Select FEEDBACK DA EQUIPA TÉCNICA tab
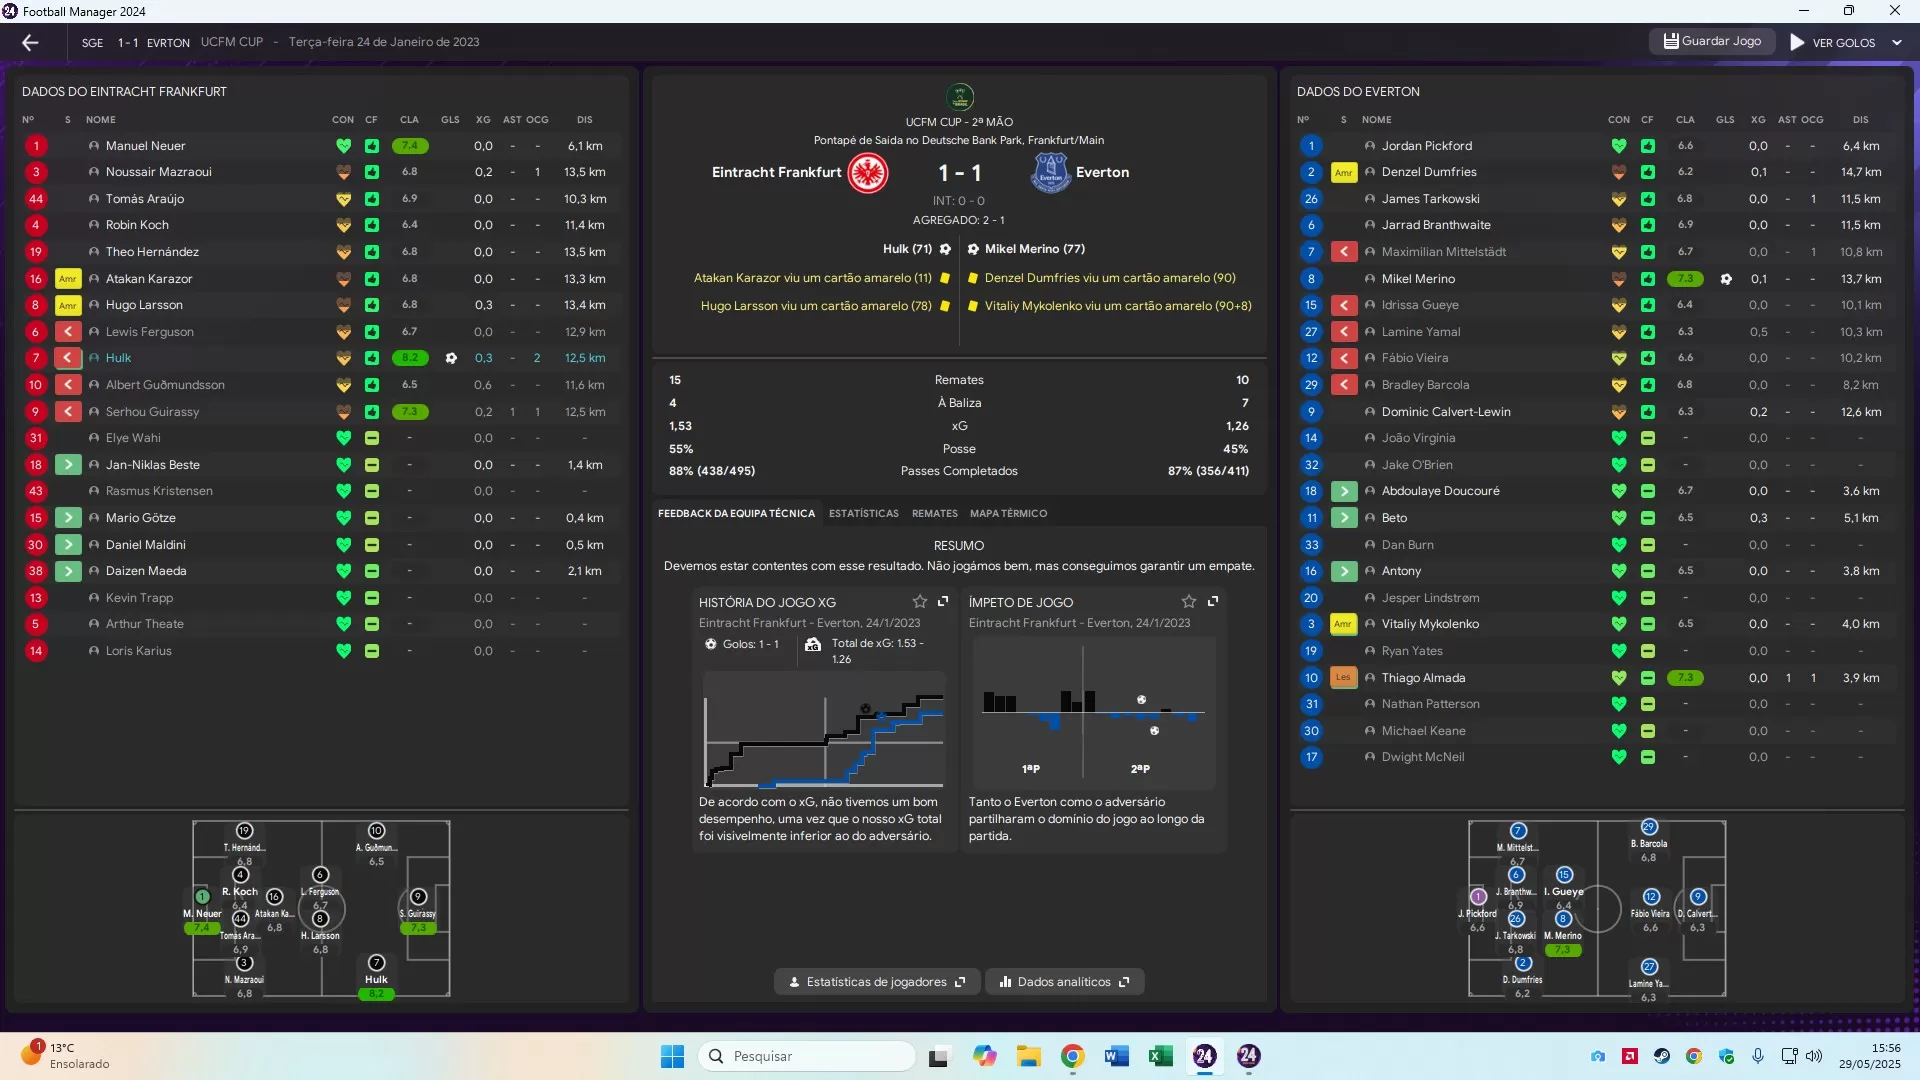This screenshot has width=1920, height=1080. tap(736, 513)
